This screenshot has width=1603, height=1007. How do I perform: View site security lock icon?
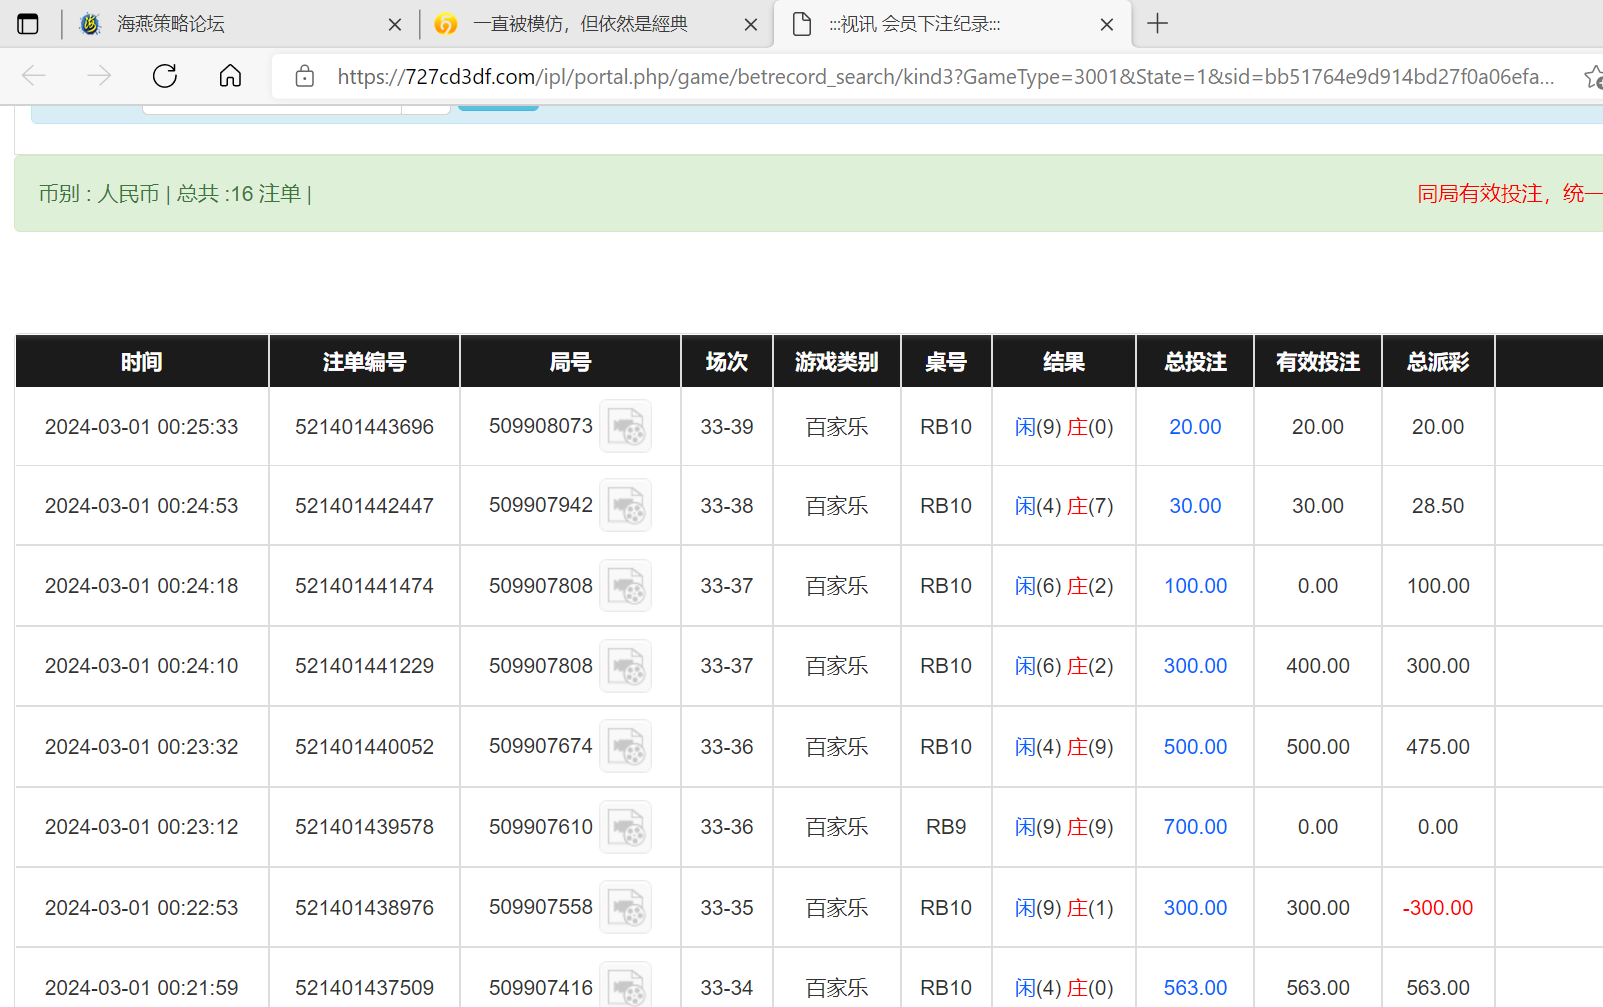point(305,76)
